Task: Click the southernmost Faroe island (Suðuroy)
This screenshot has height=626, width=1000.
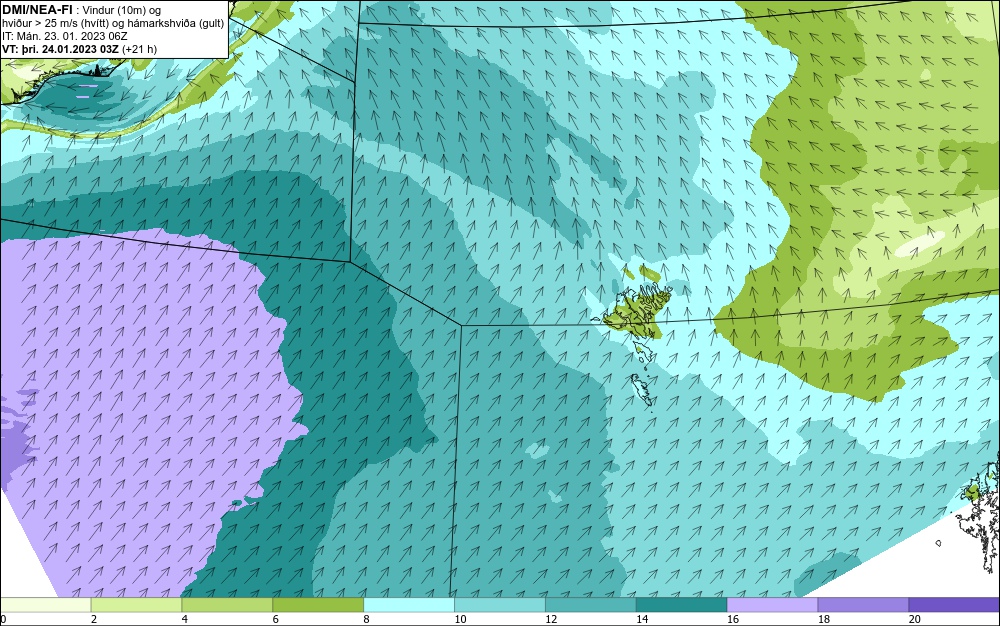Action: coord(642,390)
